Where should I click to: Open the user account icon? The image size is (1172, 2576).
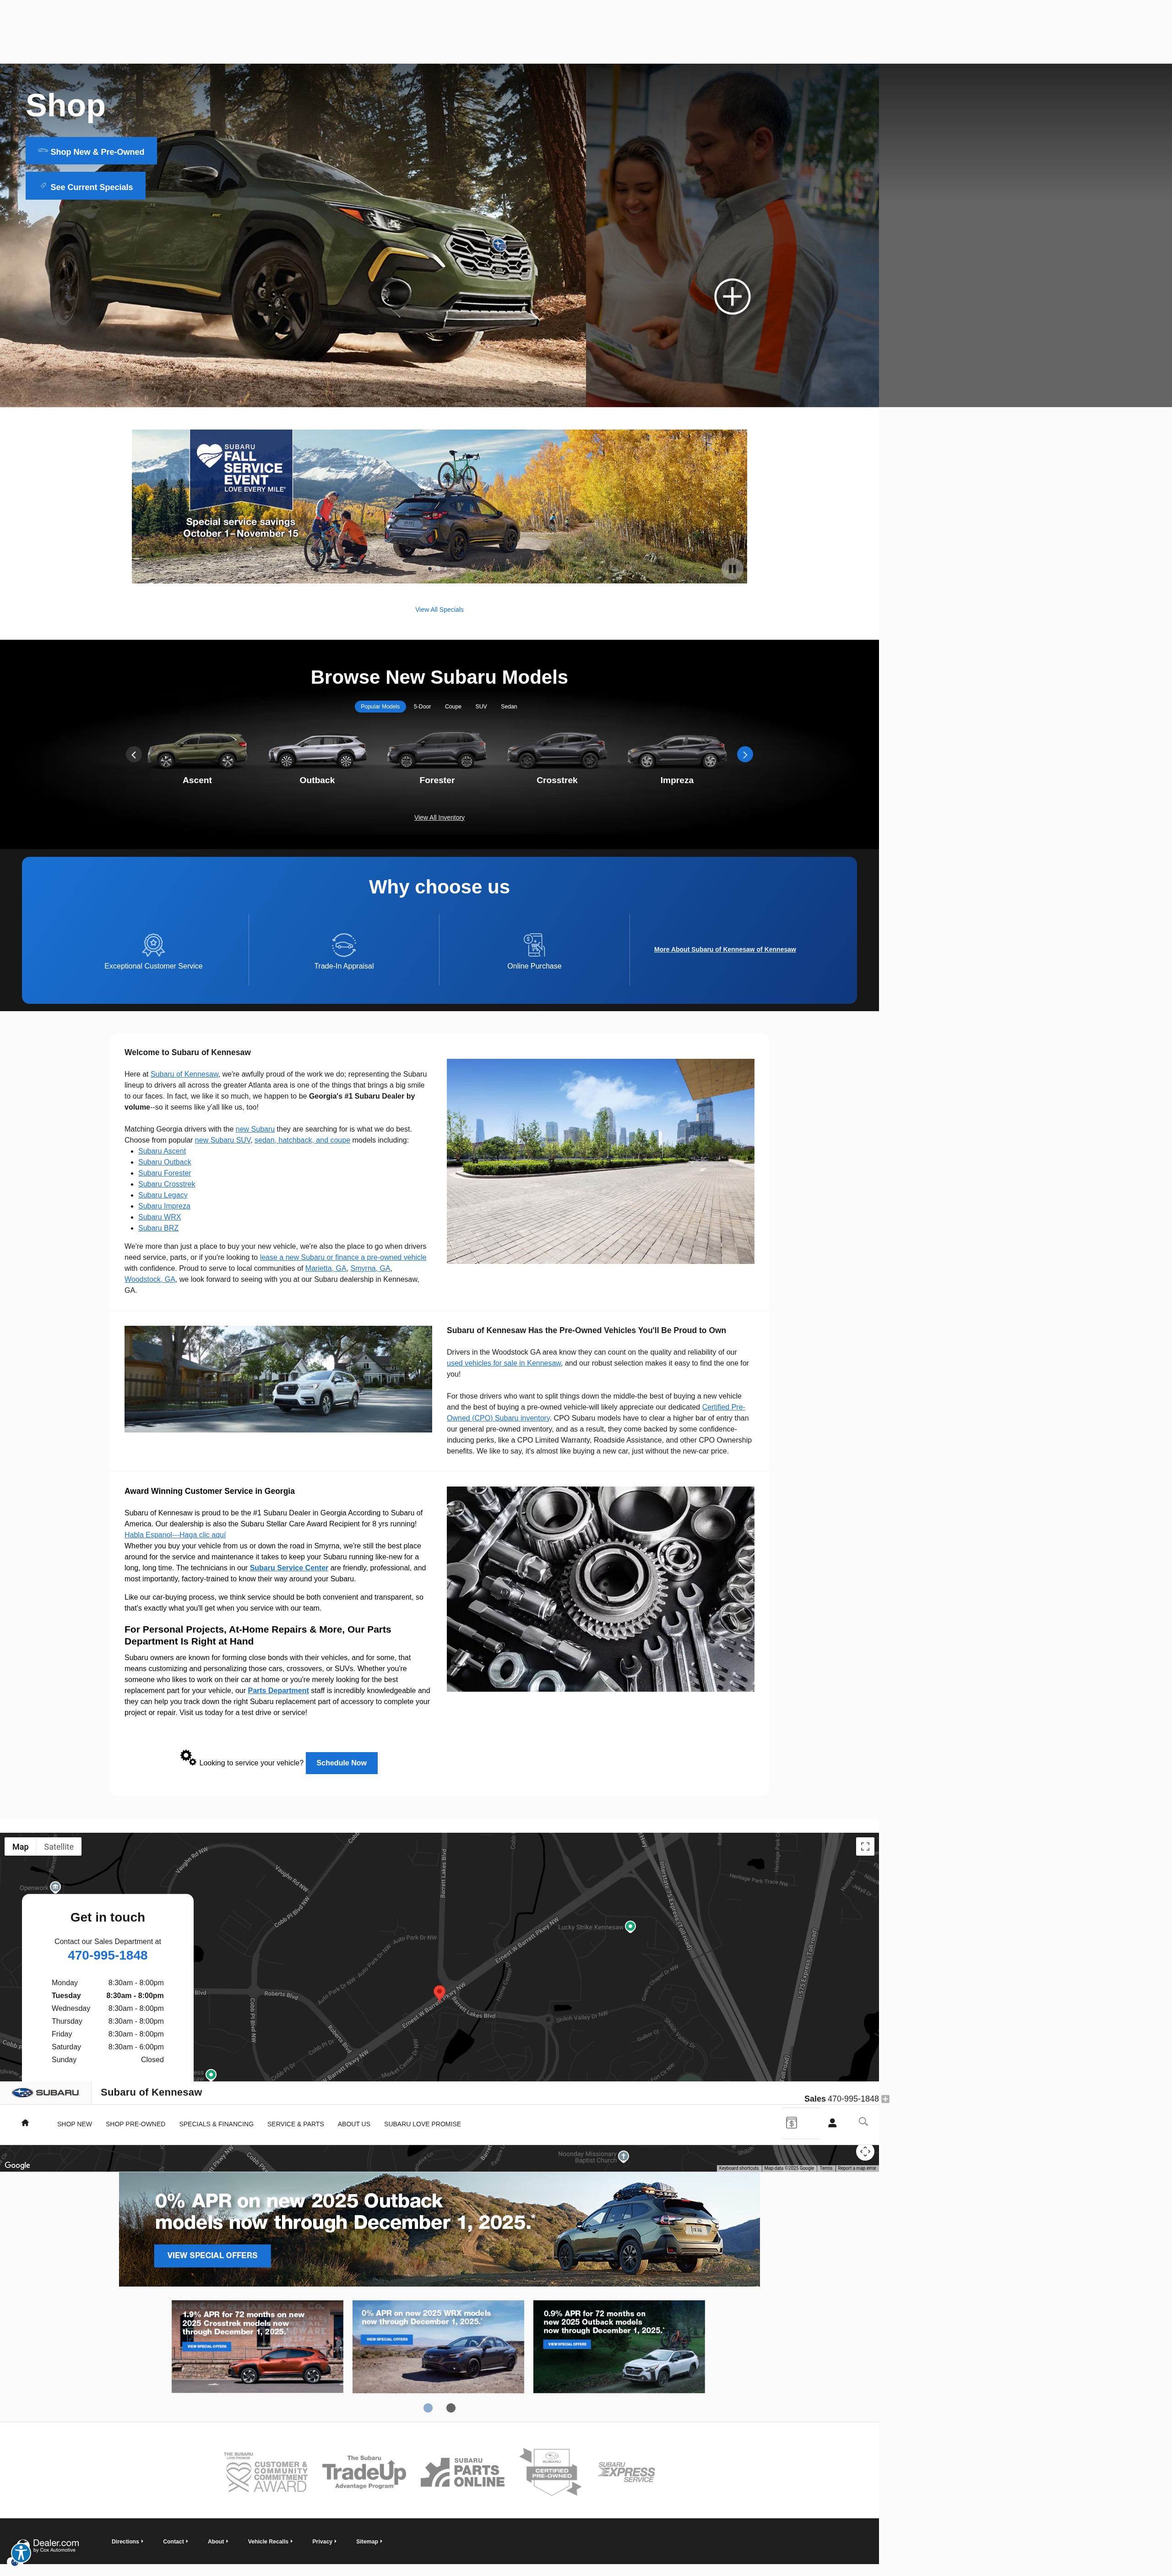tap(832, 2122)
